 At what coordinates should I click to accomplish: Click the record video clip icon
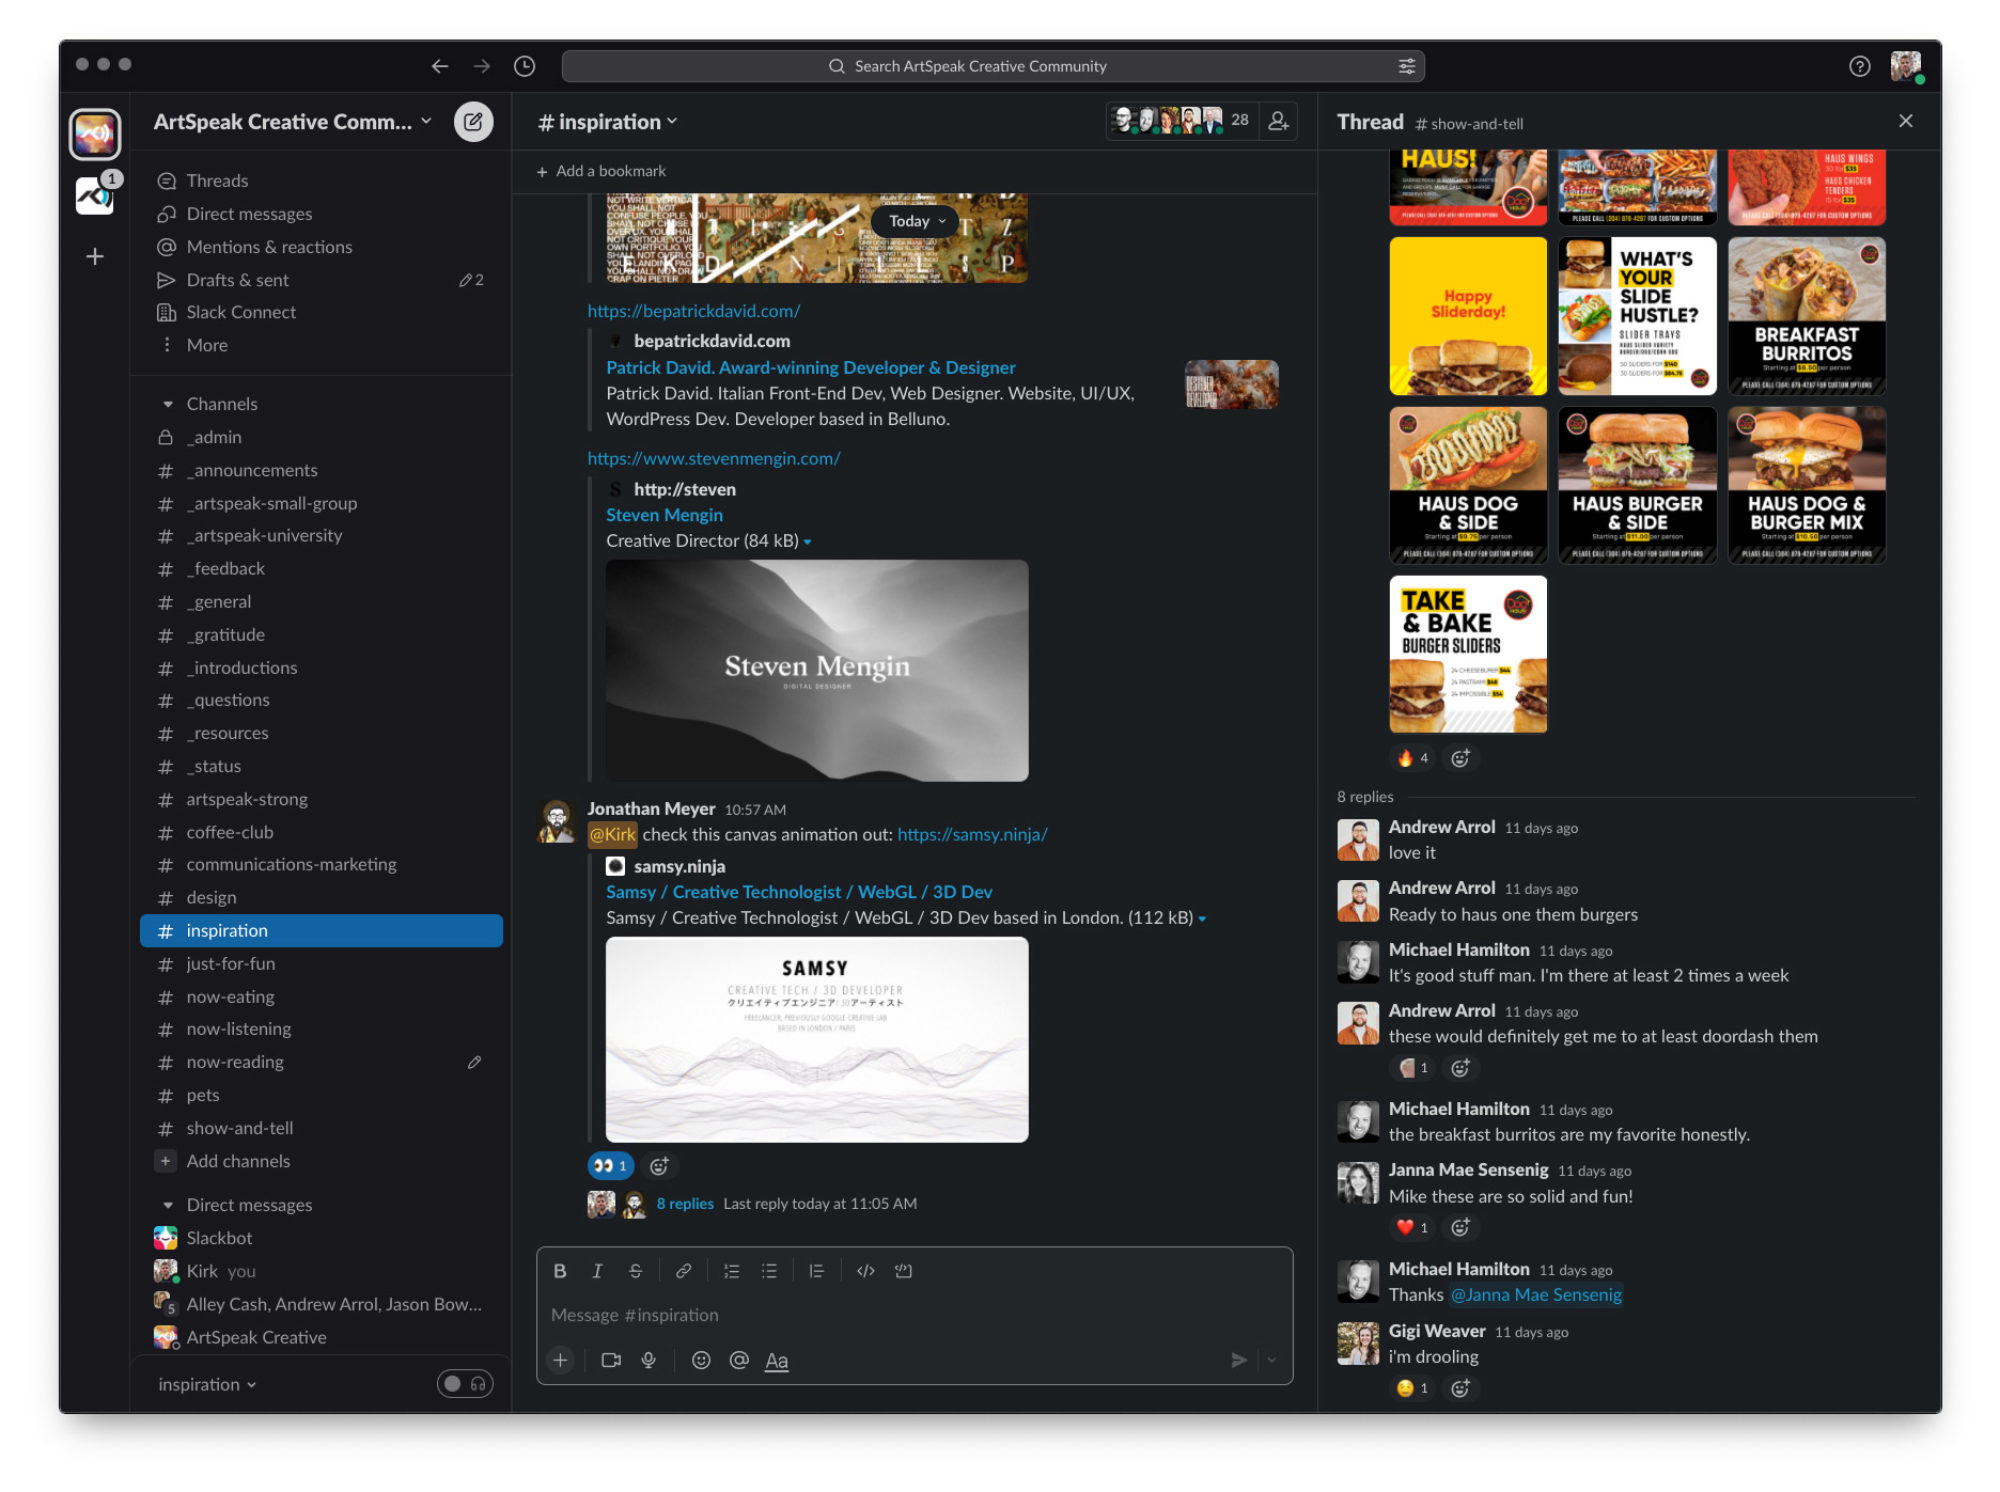610,1360
